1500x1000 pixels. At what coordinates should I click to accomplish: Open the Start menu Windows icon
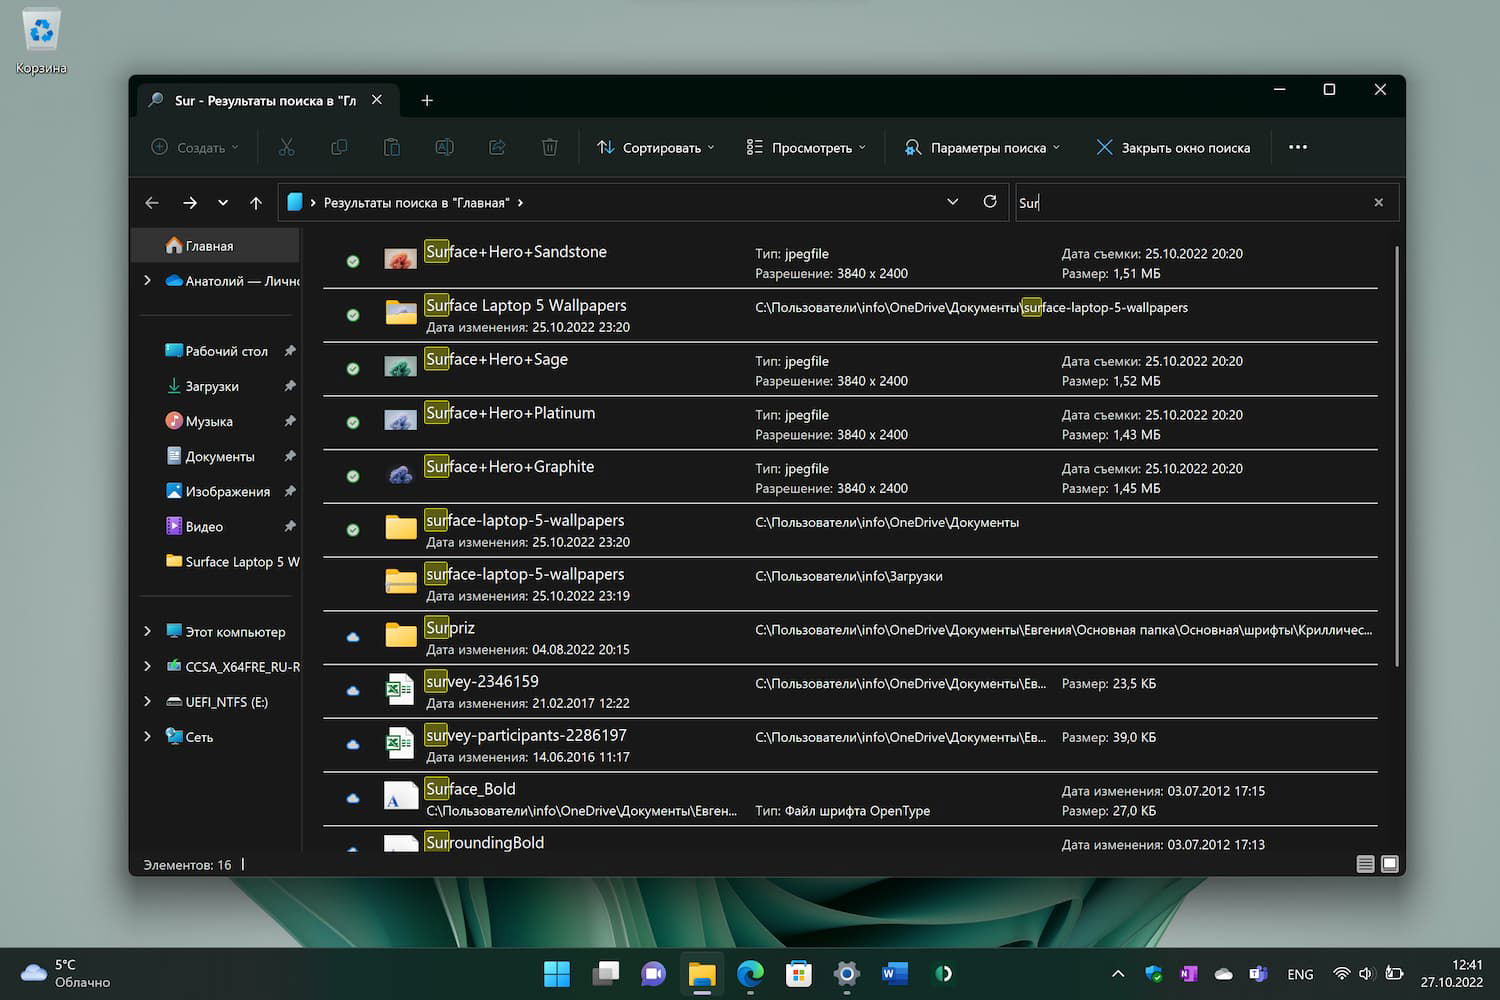point(556,973)
